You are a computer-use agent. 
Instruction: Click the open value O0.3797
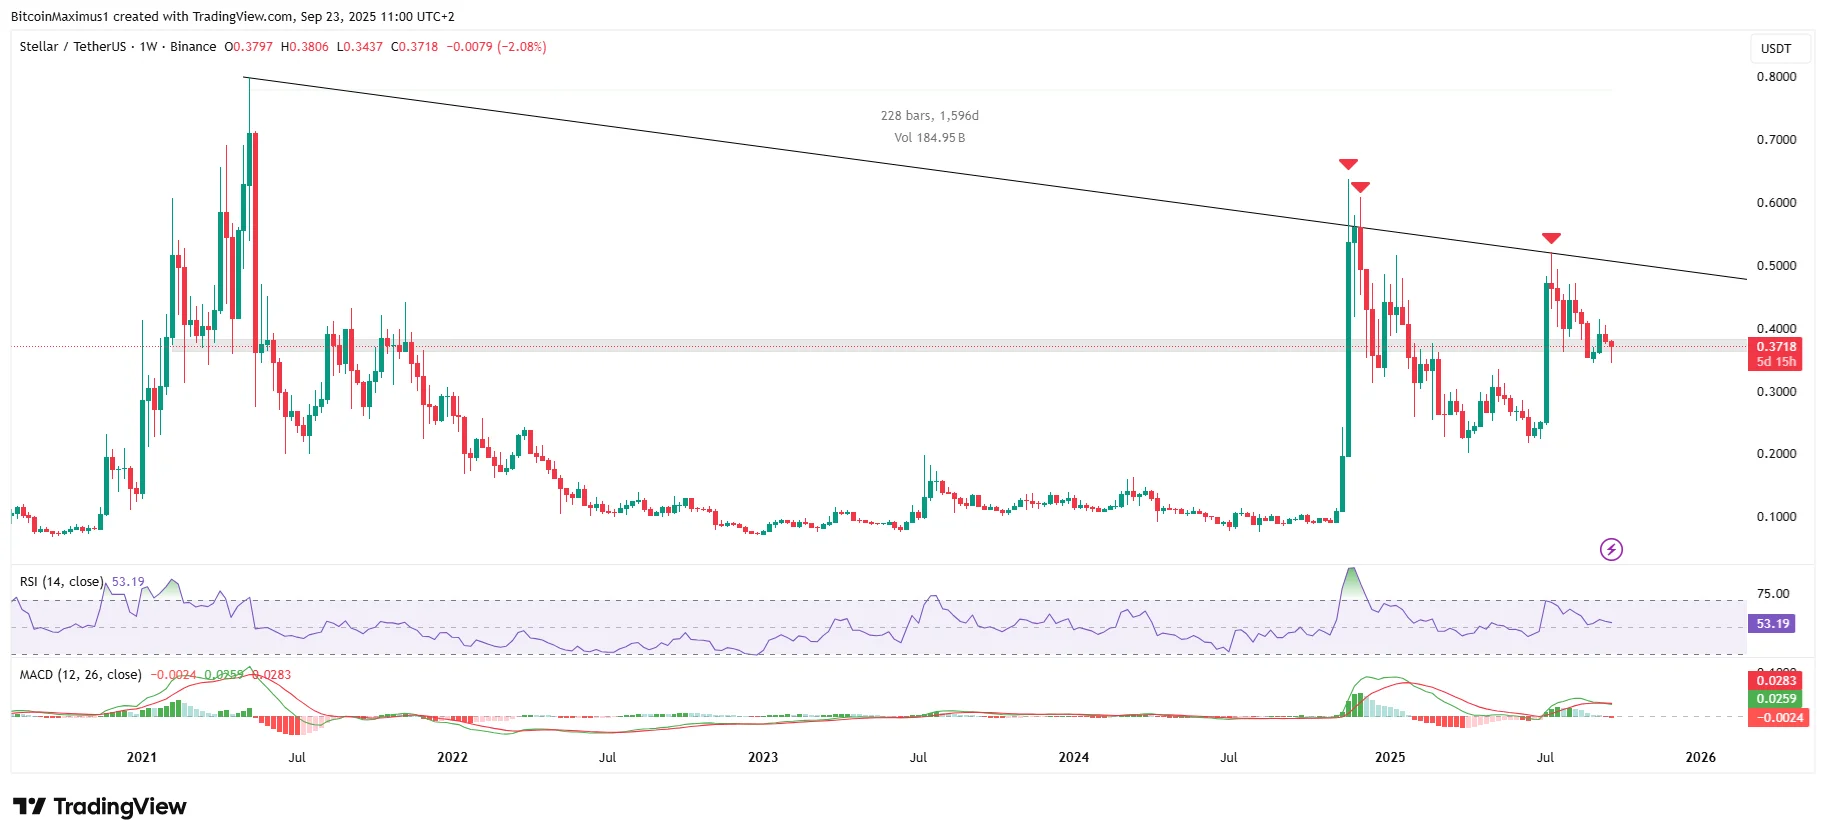pos(249,46)
